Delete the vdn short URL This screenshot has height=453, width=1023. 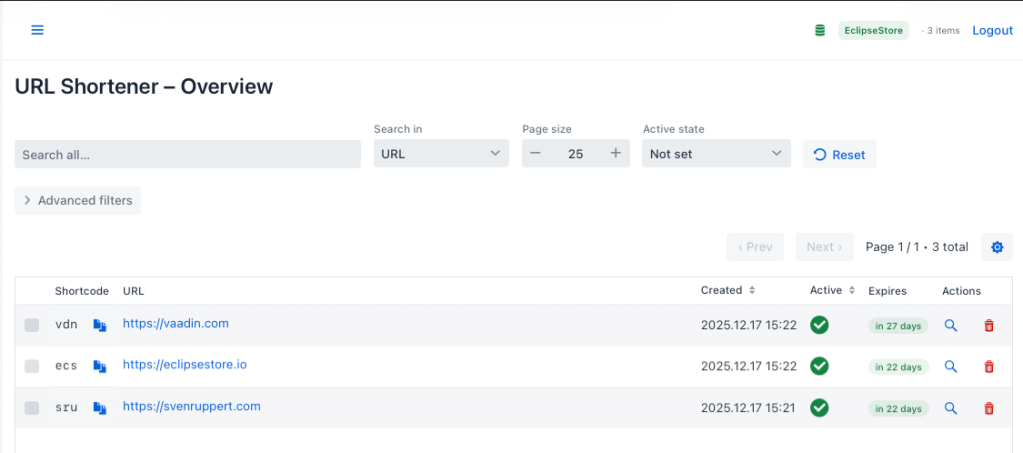988,325
